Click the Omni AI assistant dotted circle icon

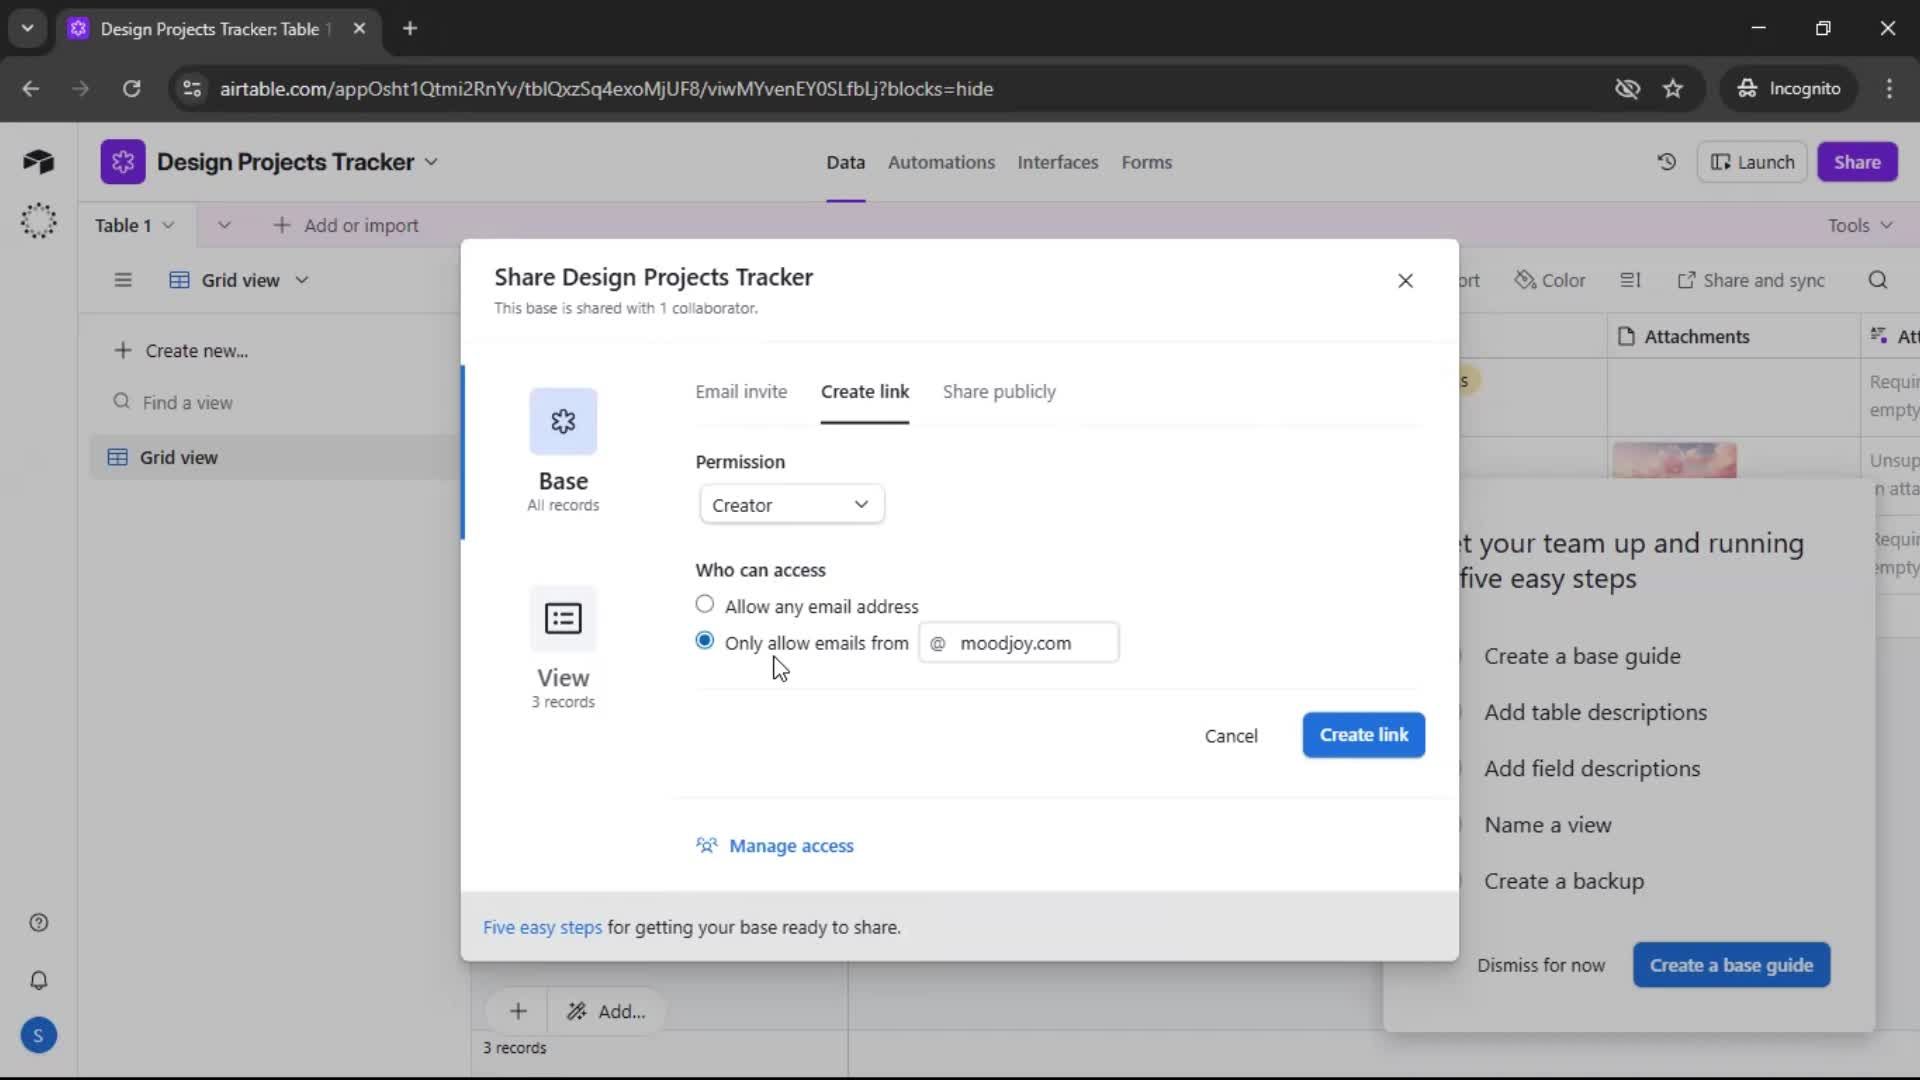pyautogui.click(x=38, y=221)
